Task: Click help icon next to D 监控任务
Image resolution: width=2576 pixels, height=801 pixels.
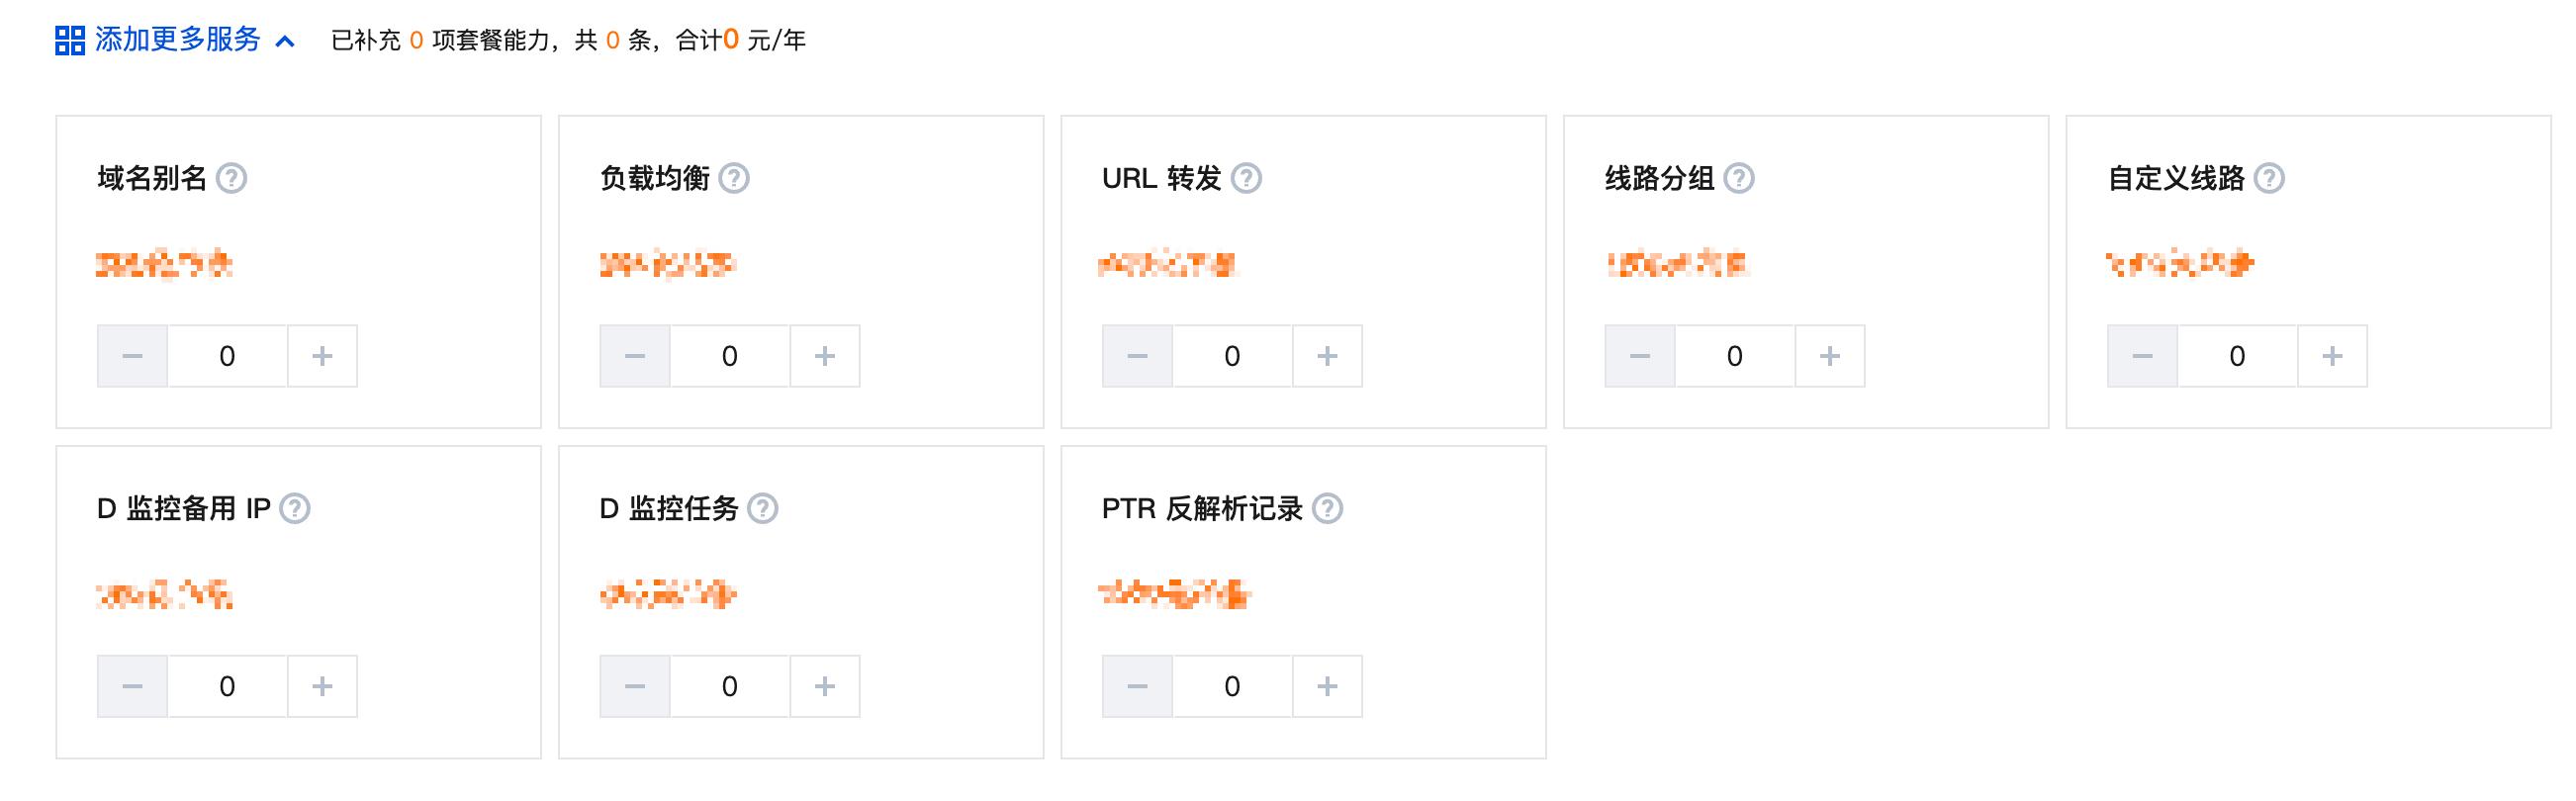Action: pyautogui.click(x=763, y=509)
